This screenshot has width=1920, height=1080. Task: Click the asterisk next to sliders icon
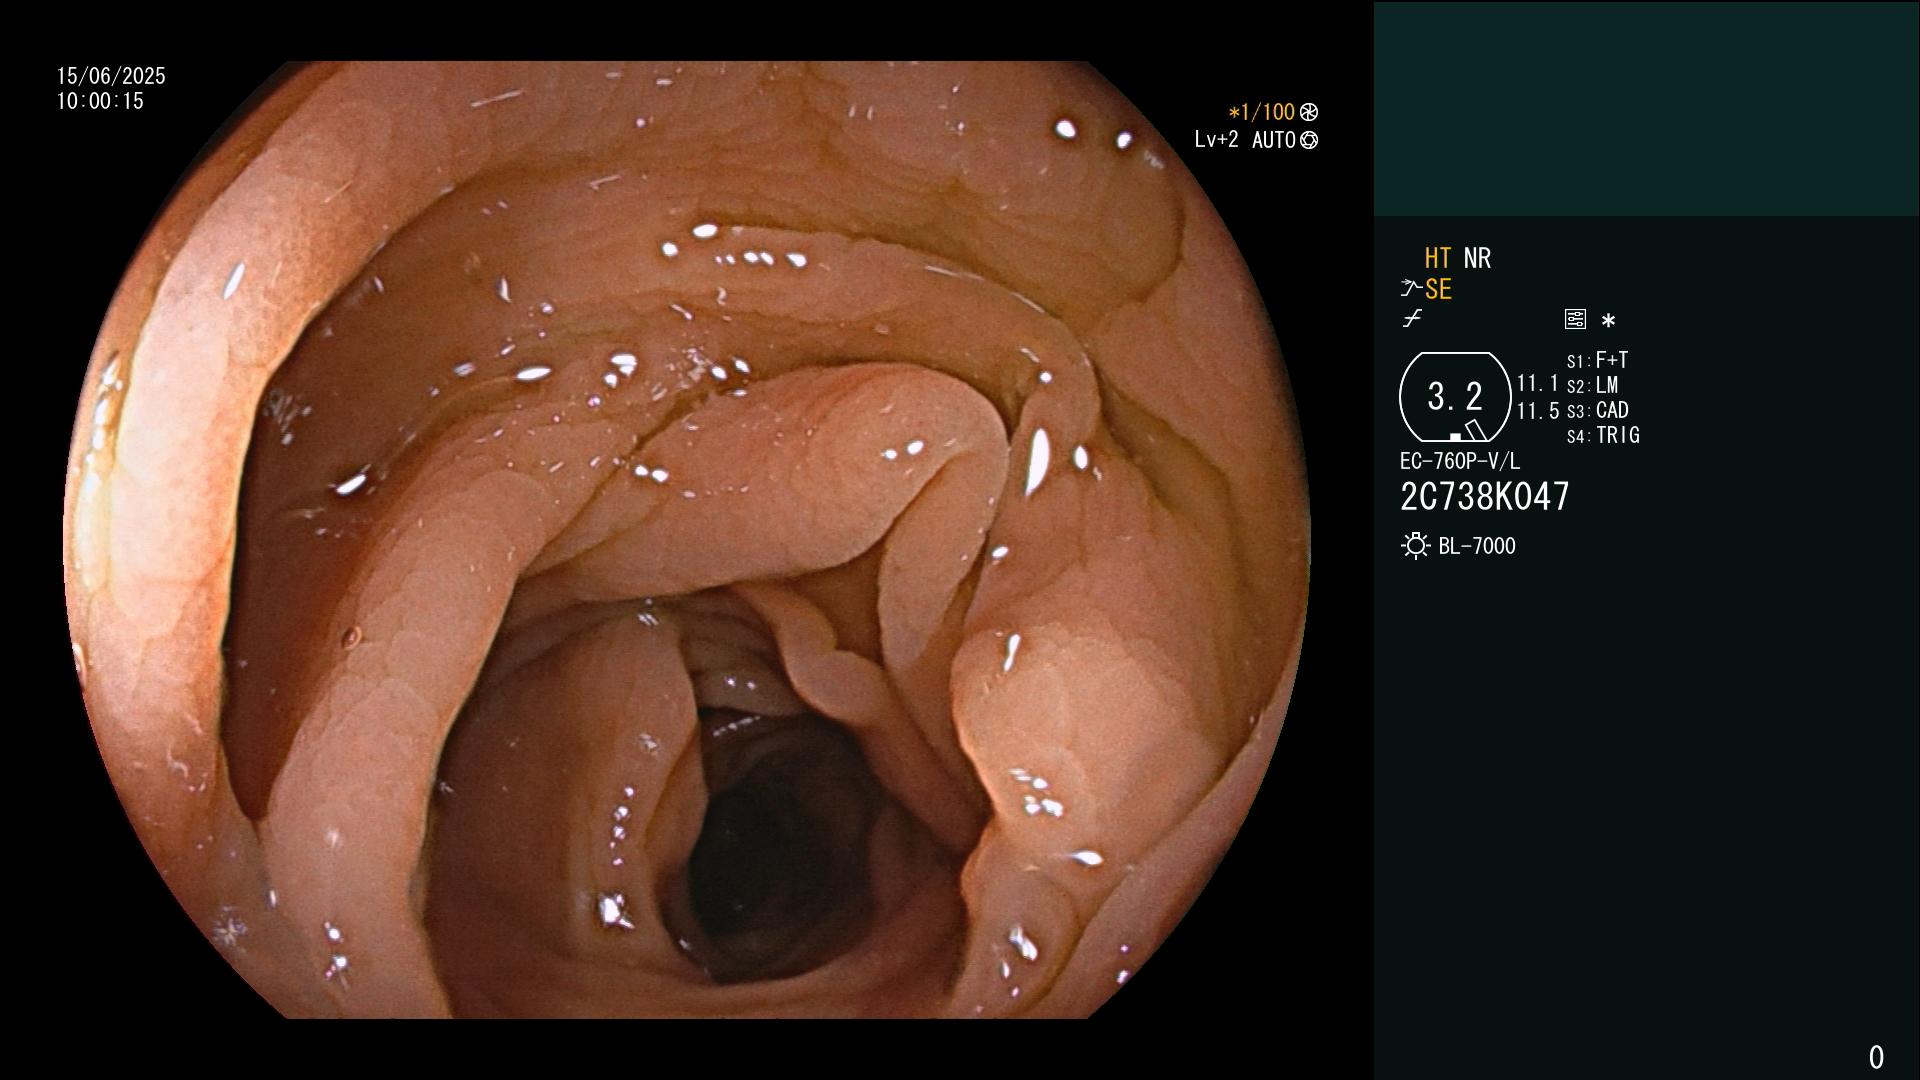click(1608, 321)
